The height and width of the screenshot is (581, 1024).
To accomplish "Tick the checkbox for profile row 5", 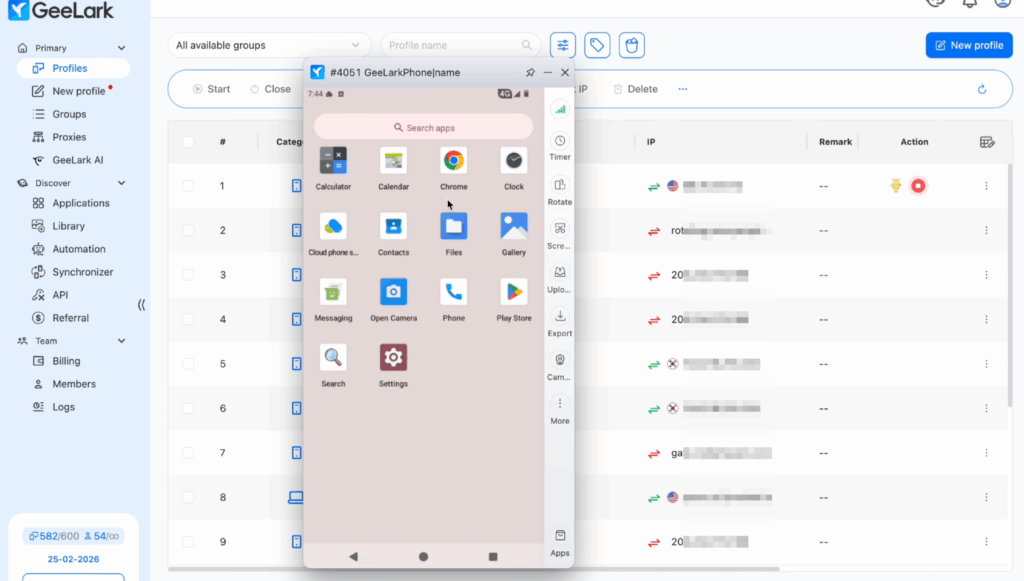I will (188, 364).
